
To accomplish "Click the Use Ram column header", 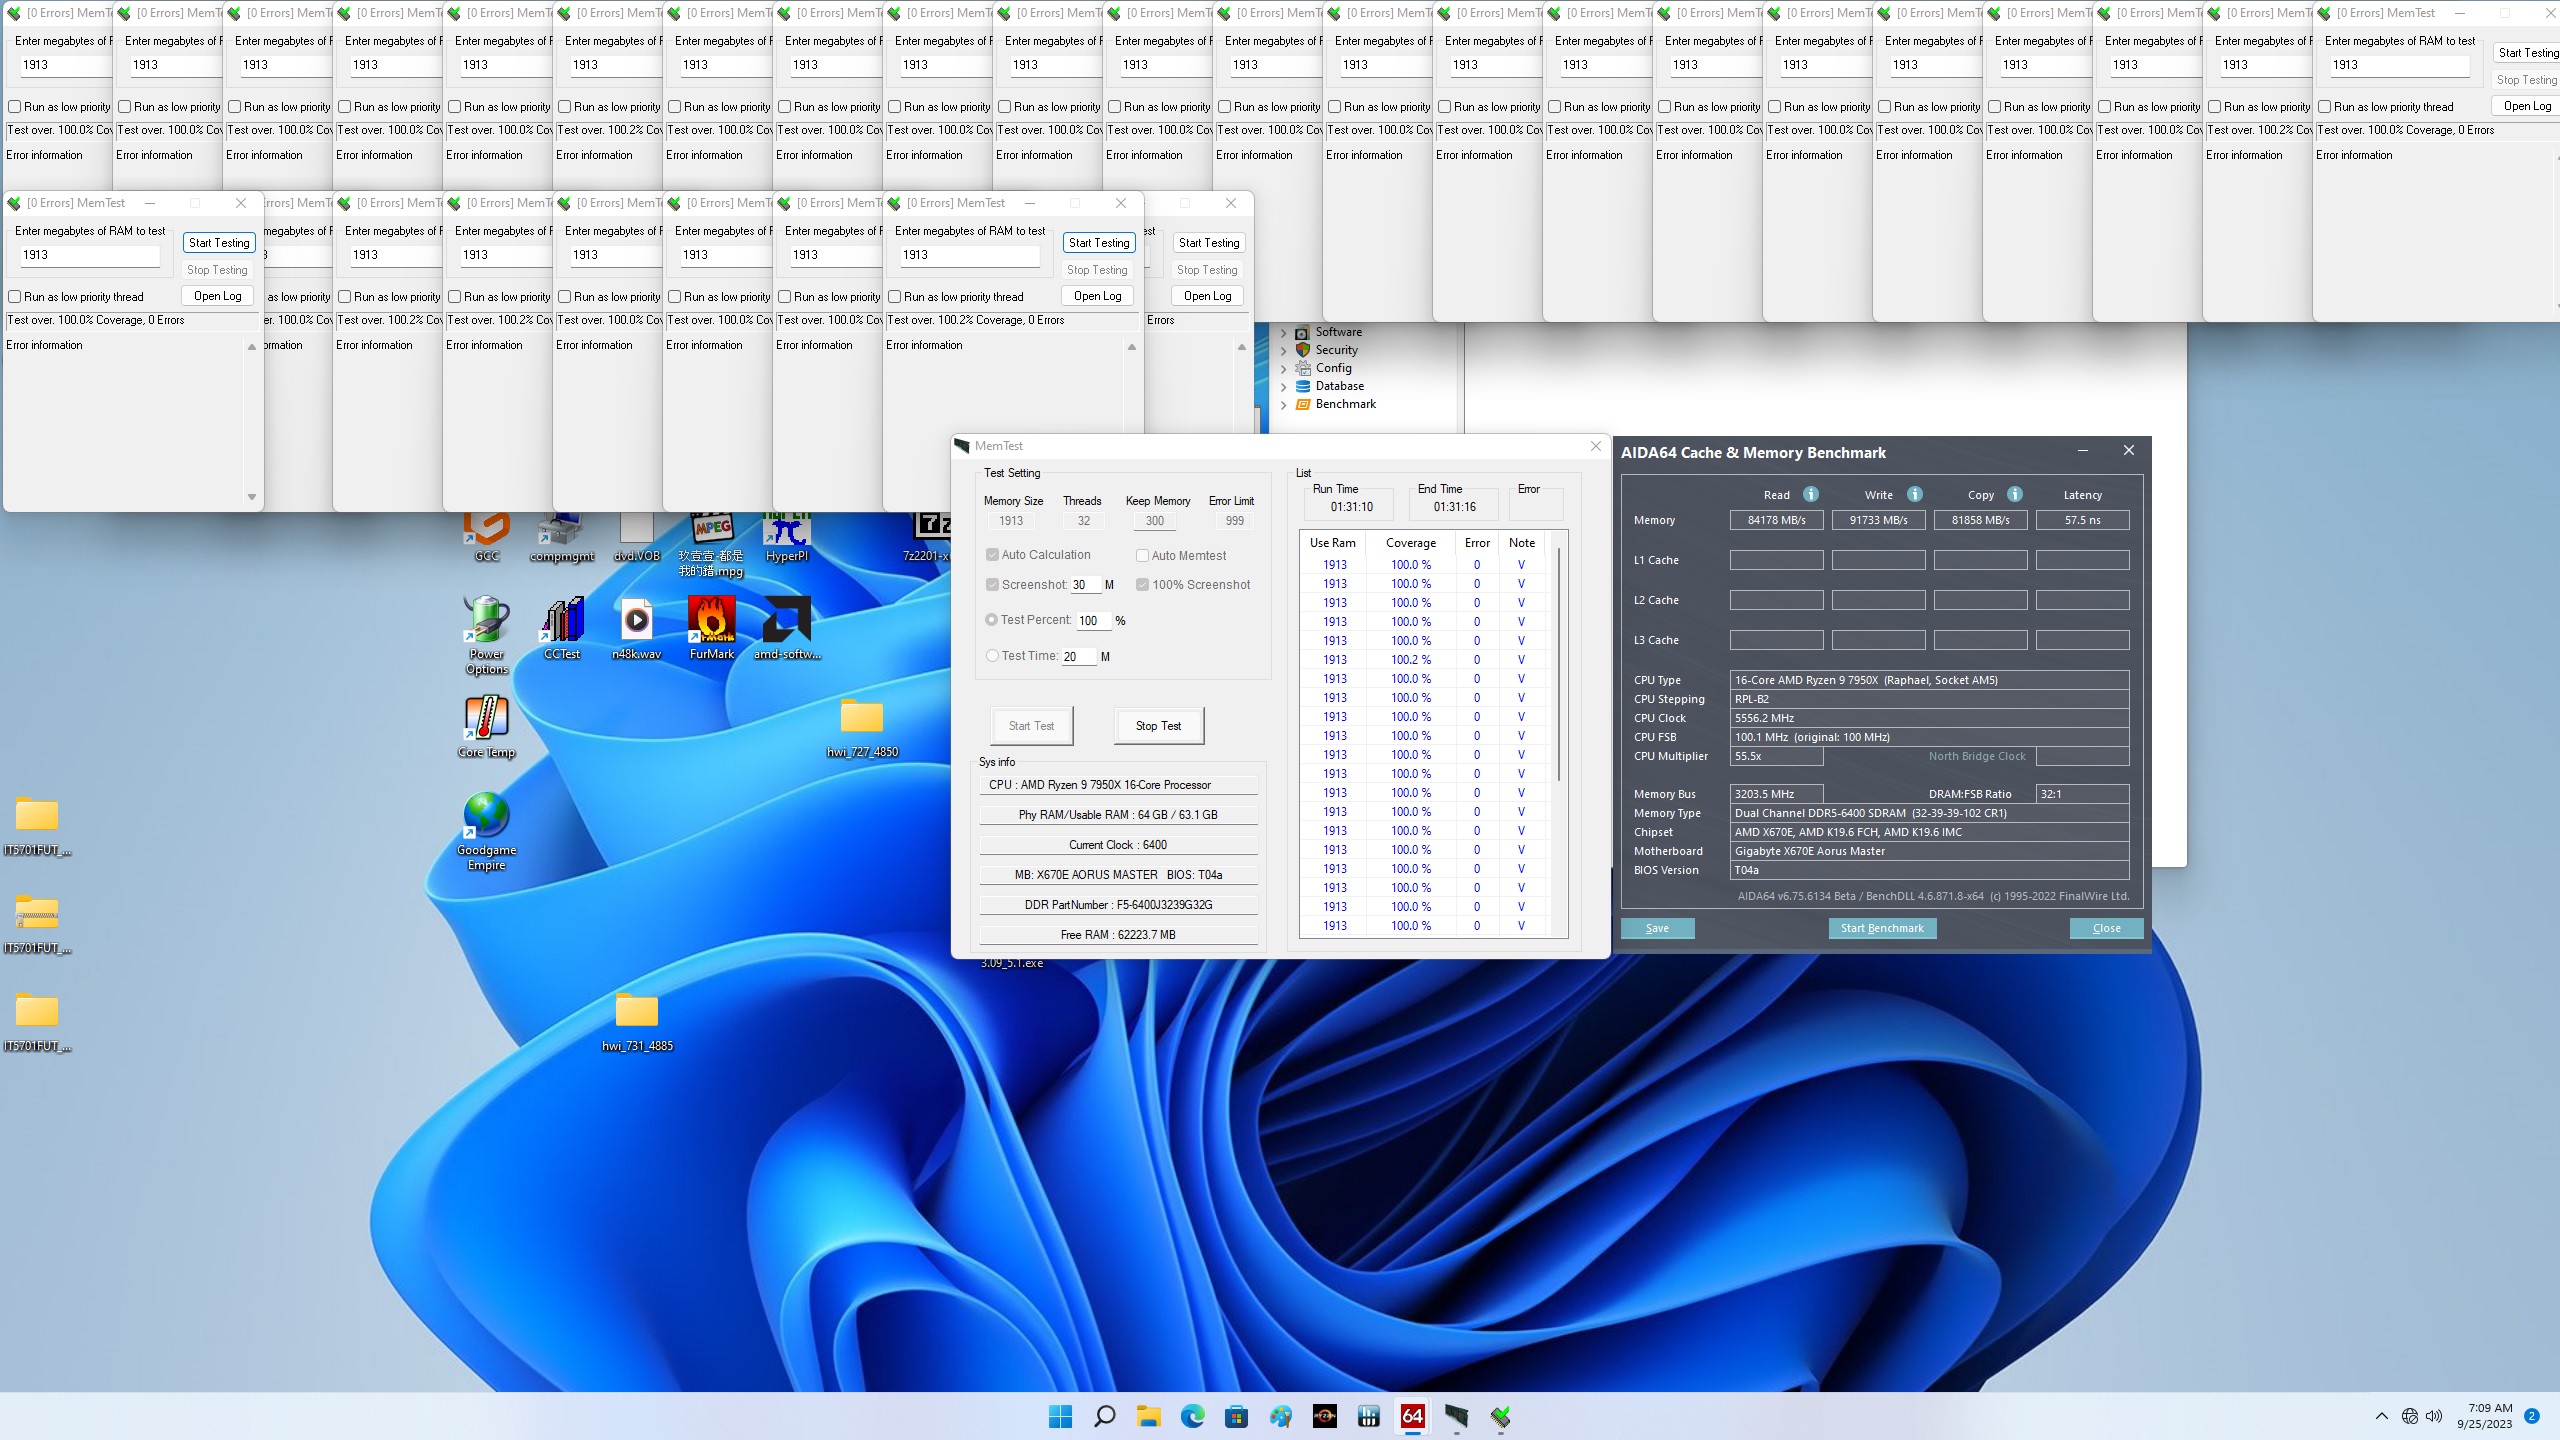I will (x=1333, y=543).
